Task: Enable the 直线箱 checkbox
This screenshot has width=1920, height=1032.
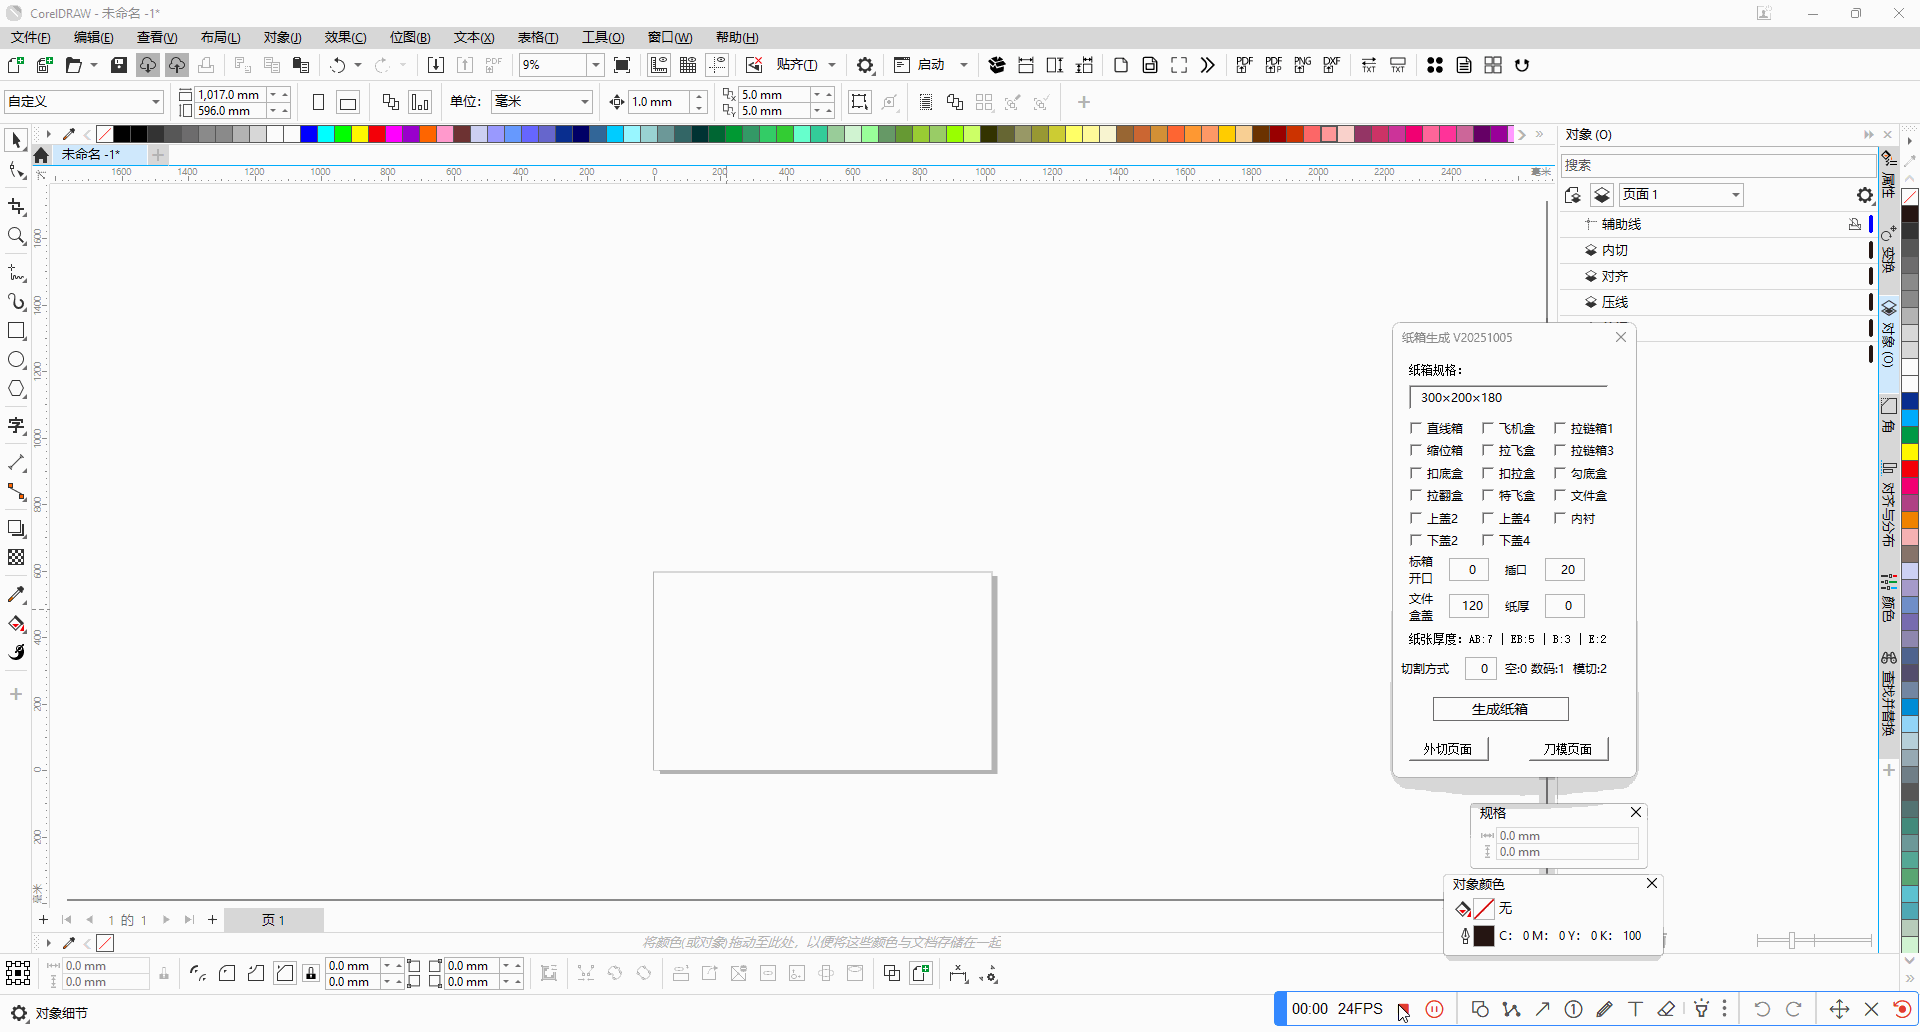Action: [x=1416, y=428]
